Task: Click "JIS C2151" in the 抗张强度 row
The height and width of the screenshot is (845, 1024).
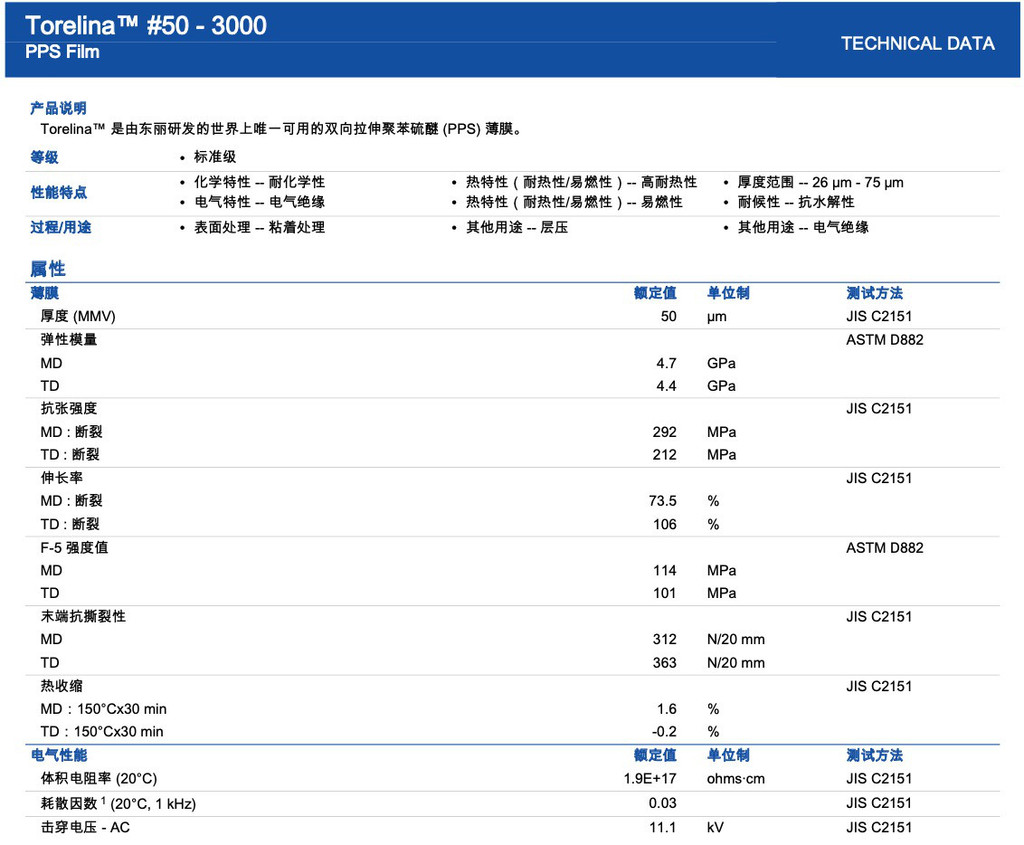Action: click(879, 409)
